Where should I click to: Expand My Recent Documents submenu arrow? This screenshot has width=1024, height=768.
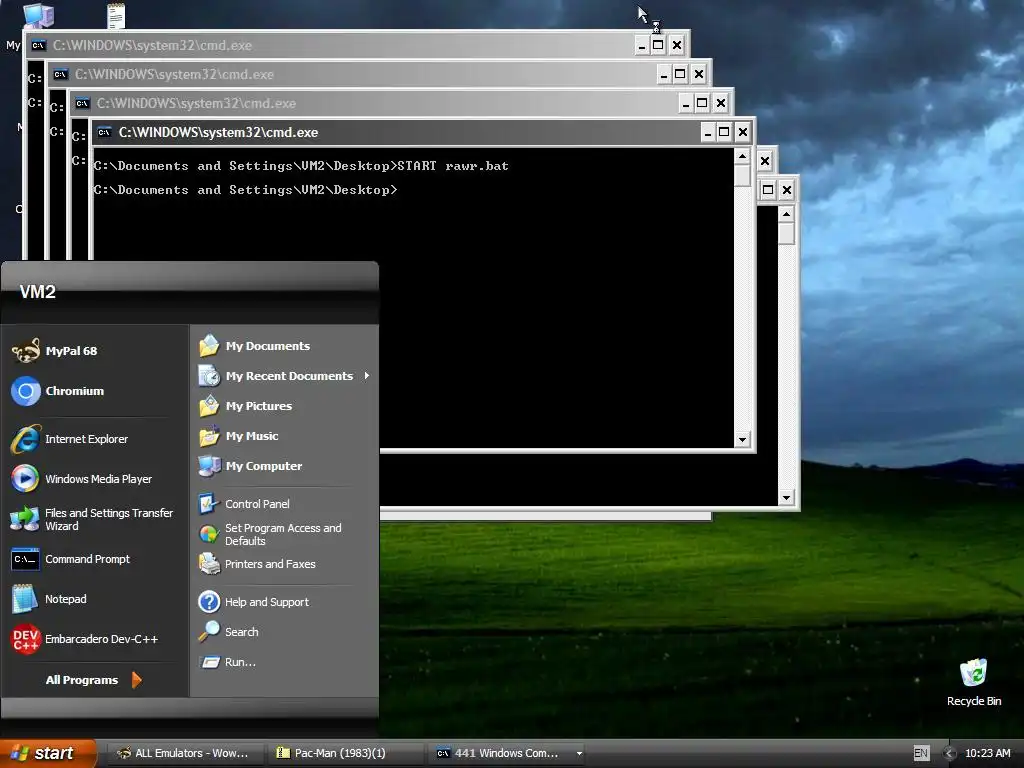click(367, 376)
